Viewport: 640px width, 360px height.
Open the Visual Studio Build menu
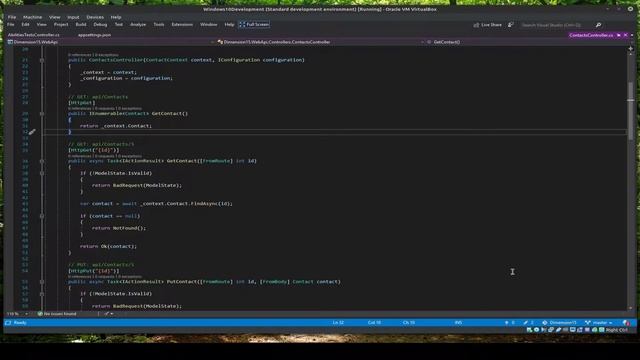point(81,24)
